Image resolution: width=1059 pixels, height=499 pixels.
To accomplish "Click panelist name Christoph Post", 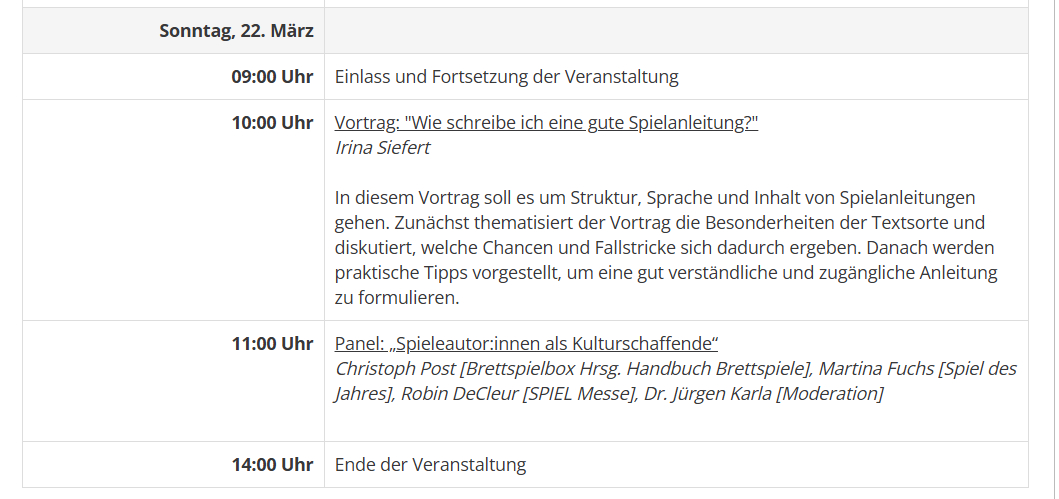I will pyautogui.click(x=395, y=369).
